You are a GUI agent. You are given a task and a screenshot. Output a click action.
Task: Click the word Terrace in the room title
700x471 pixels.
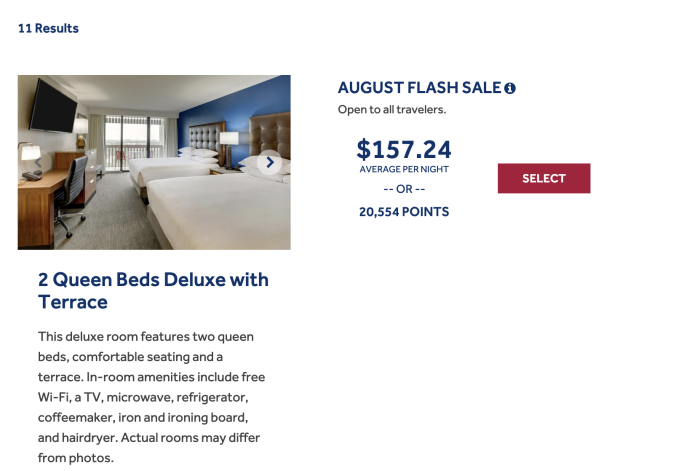(73, 302)
